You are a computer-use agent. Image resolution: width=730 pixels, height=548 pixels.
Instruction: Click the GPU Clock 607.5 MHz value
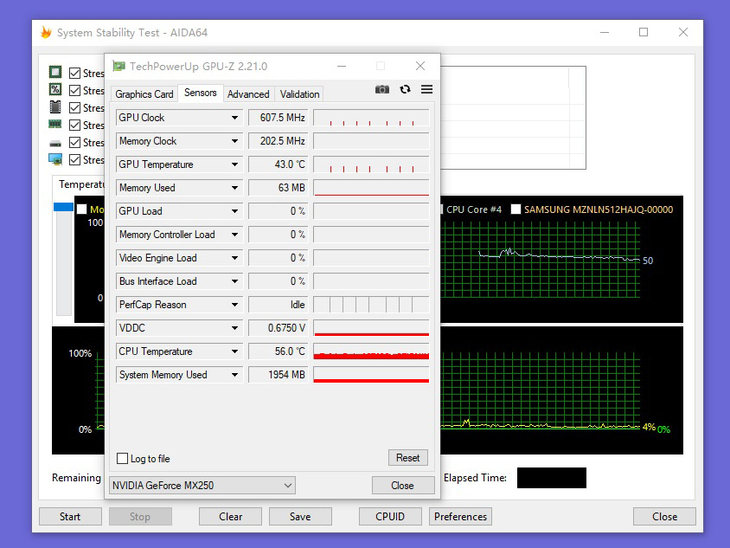point(277,118)
